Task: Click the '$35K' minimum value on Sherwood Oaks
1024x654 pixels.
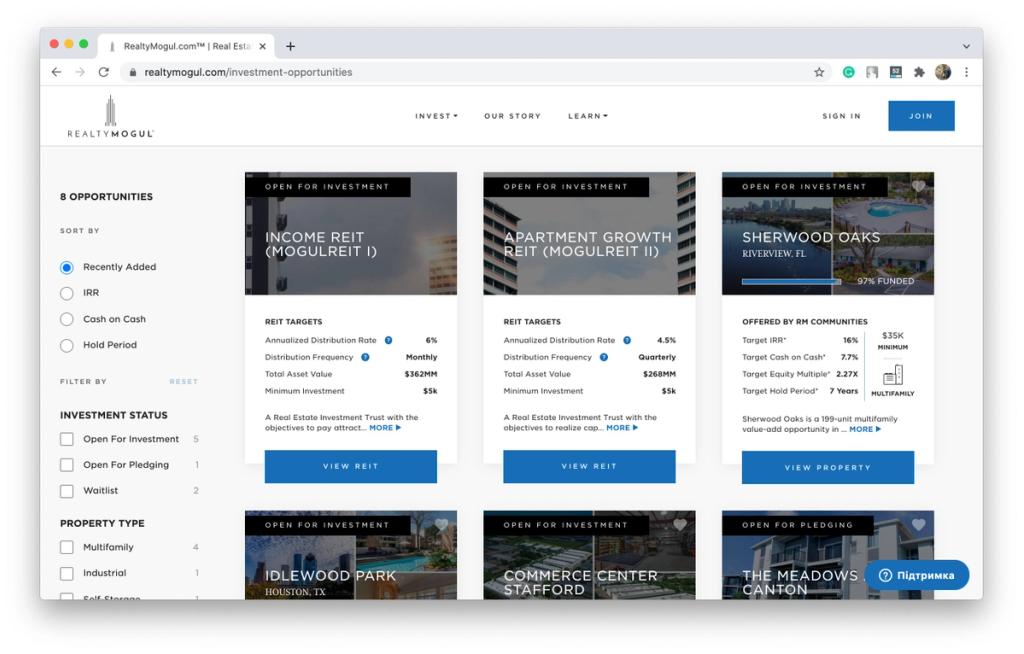Action: 893,335
